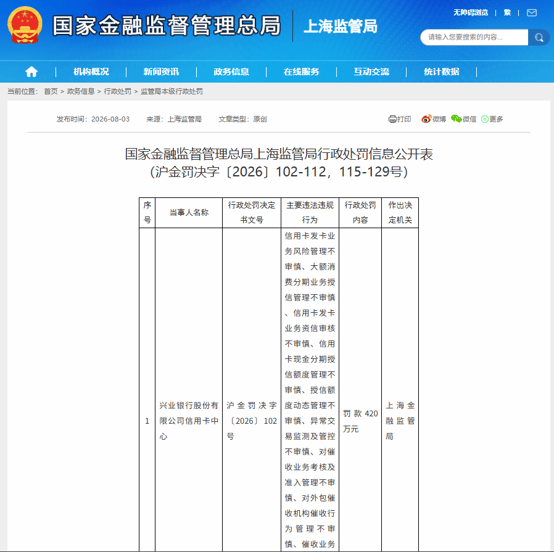Switch to traditional Chinese 繁 link
The width and height of the screenshot is (554, 552).
pyautogui.click(x=507, y=13)
